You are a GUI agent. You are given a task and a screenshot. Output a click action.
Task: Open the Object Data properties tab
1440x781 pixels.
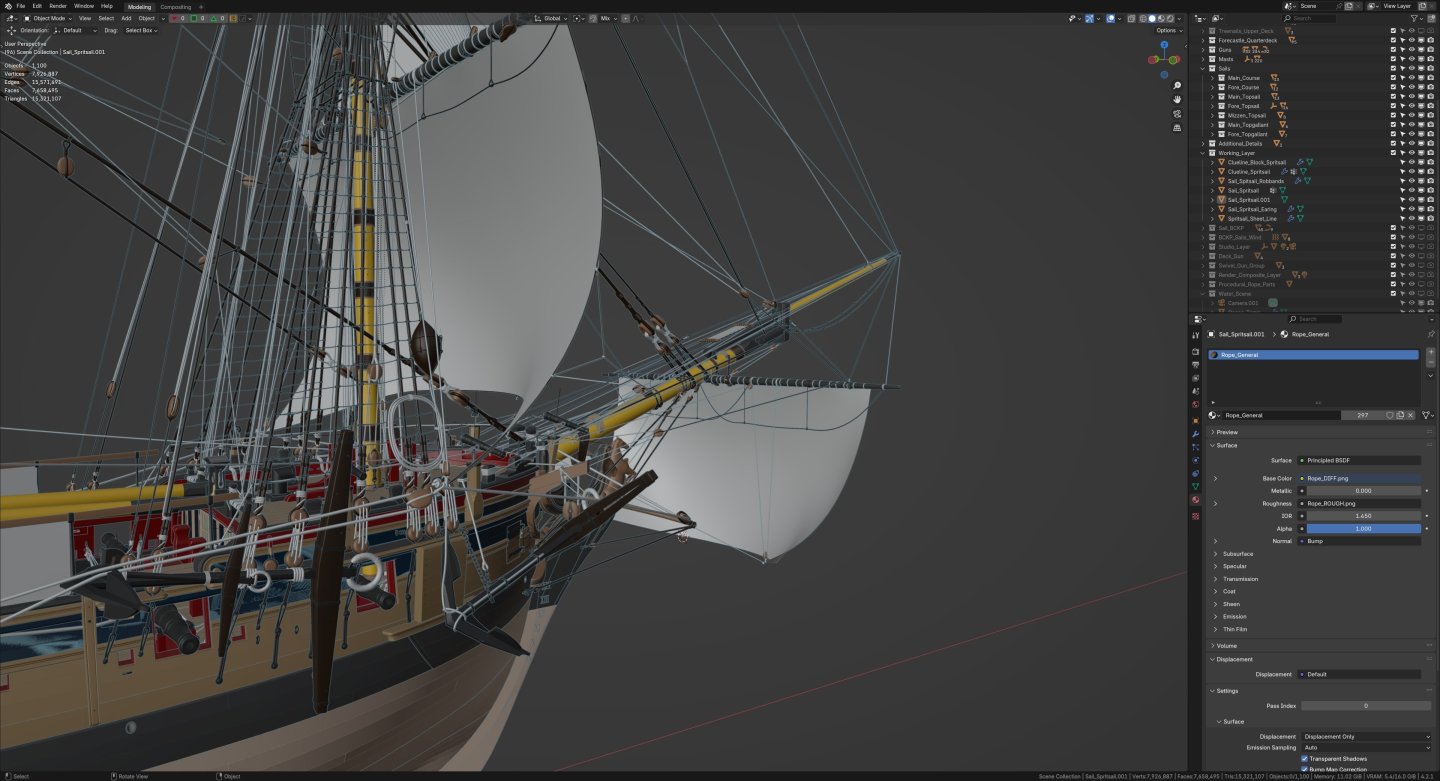click(1195, 486)
